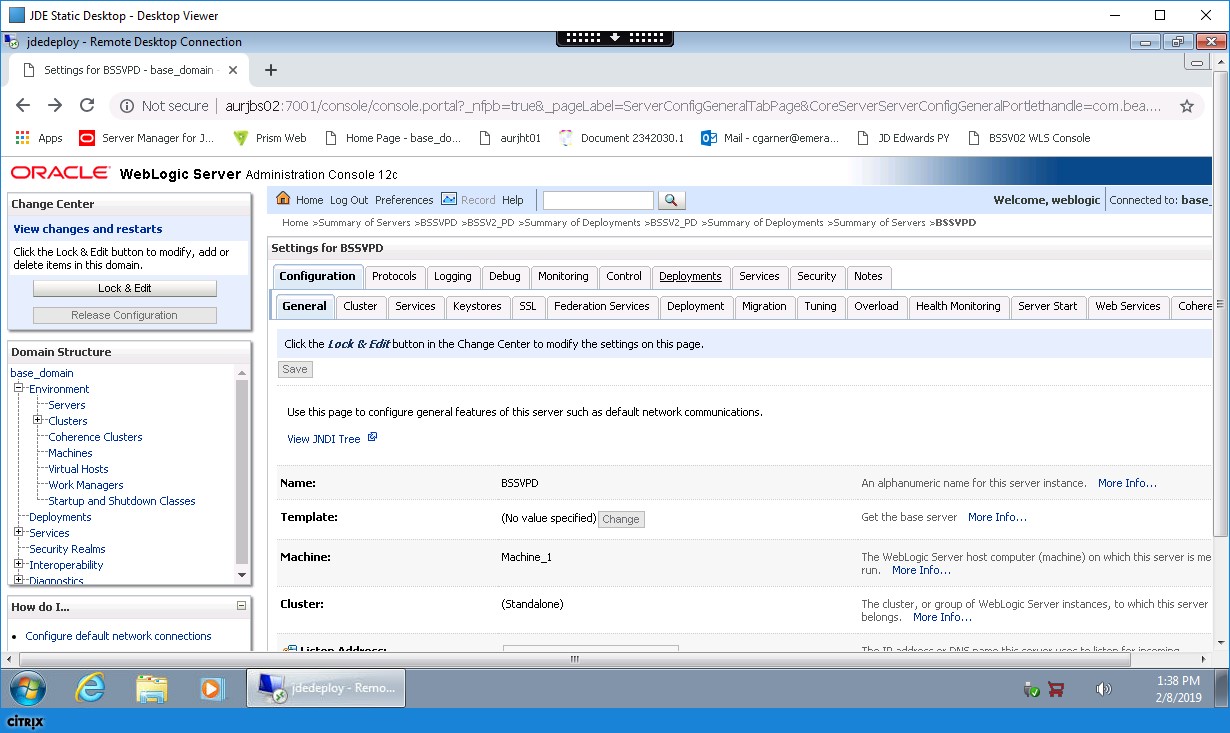
Task: Expand the Clusters tree node
Action: coord(38,421)
